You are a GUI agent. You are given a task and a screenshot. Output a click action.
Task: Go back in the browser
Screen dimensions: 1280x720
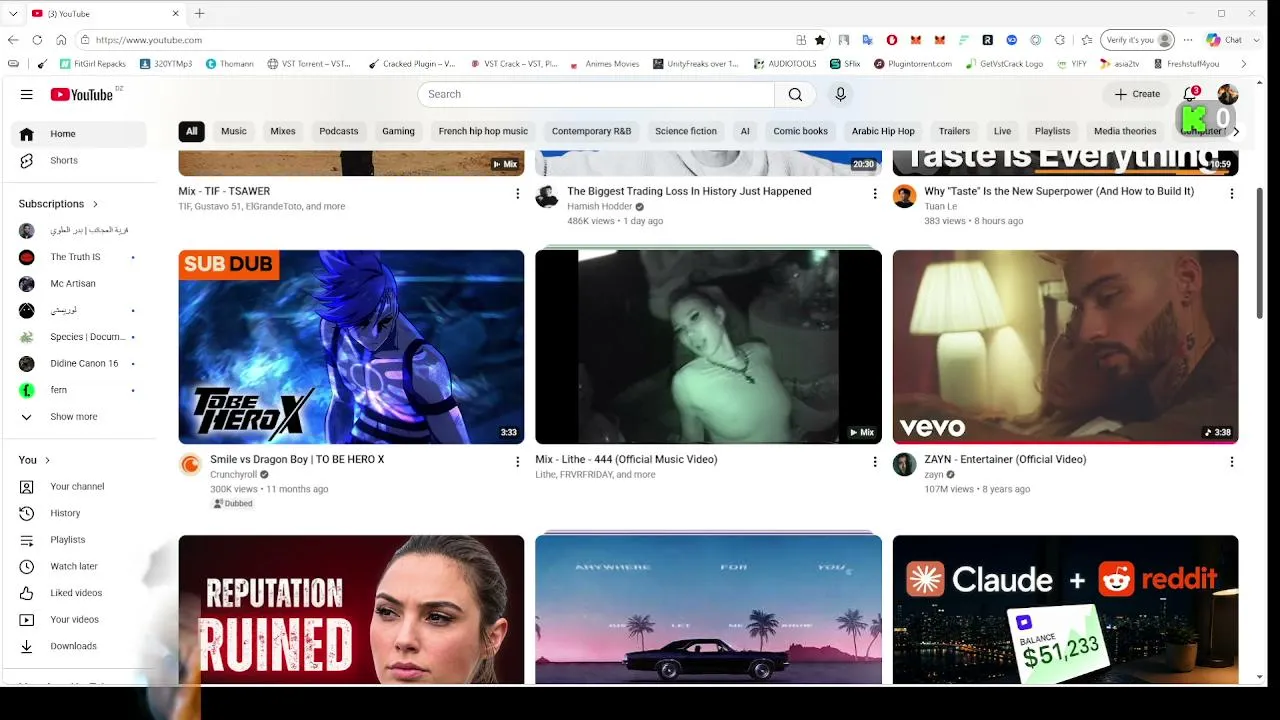pos(13,40)
